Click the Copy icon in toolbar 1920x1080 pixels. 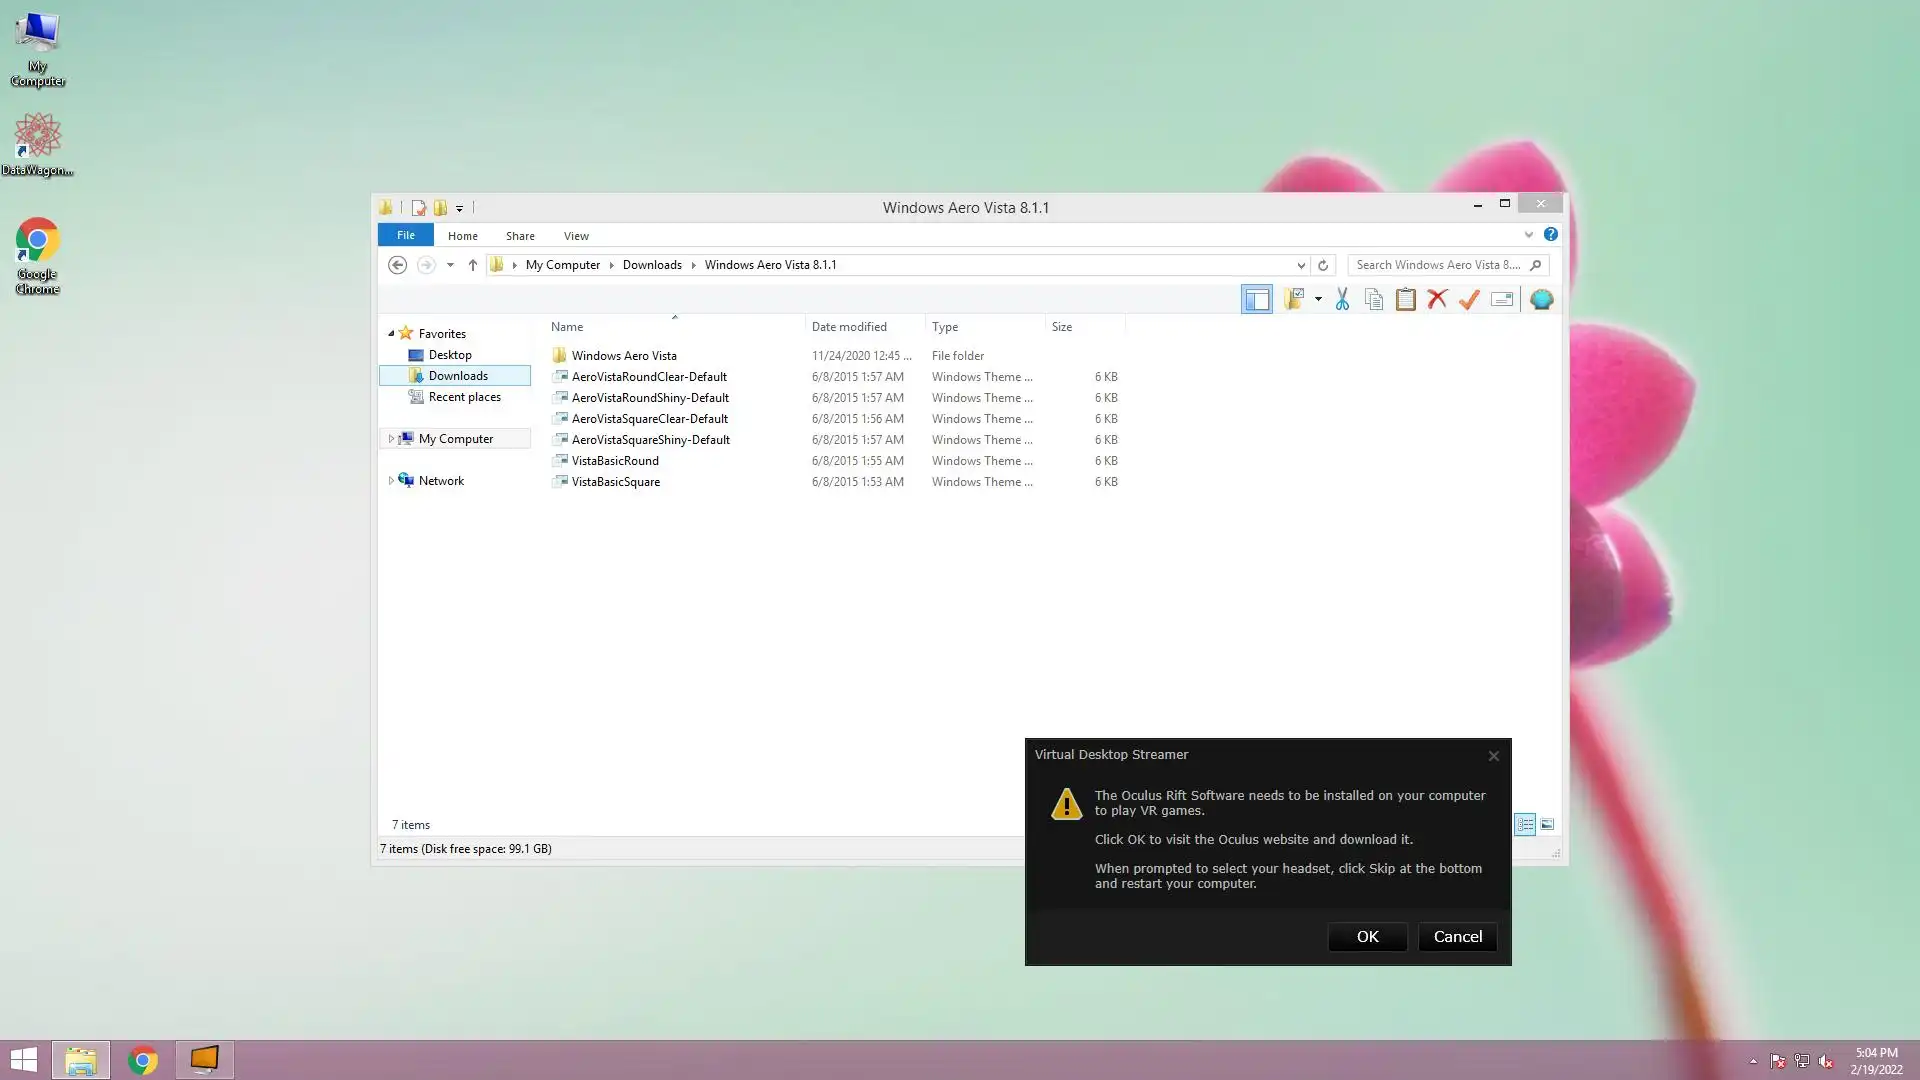tap(1374, 299)
